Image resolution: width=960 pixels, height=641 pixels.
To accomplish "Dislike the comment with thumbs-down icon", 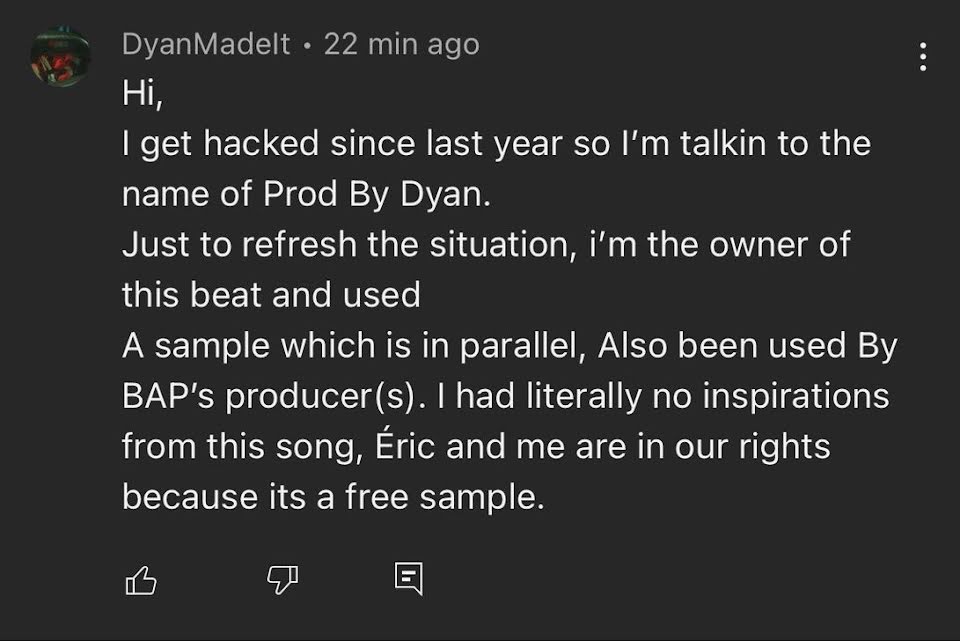I will tap(282, 579).
